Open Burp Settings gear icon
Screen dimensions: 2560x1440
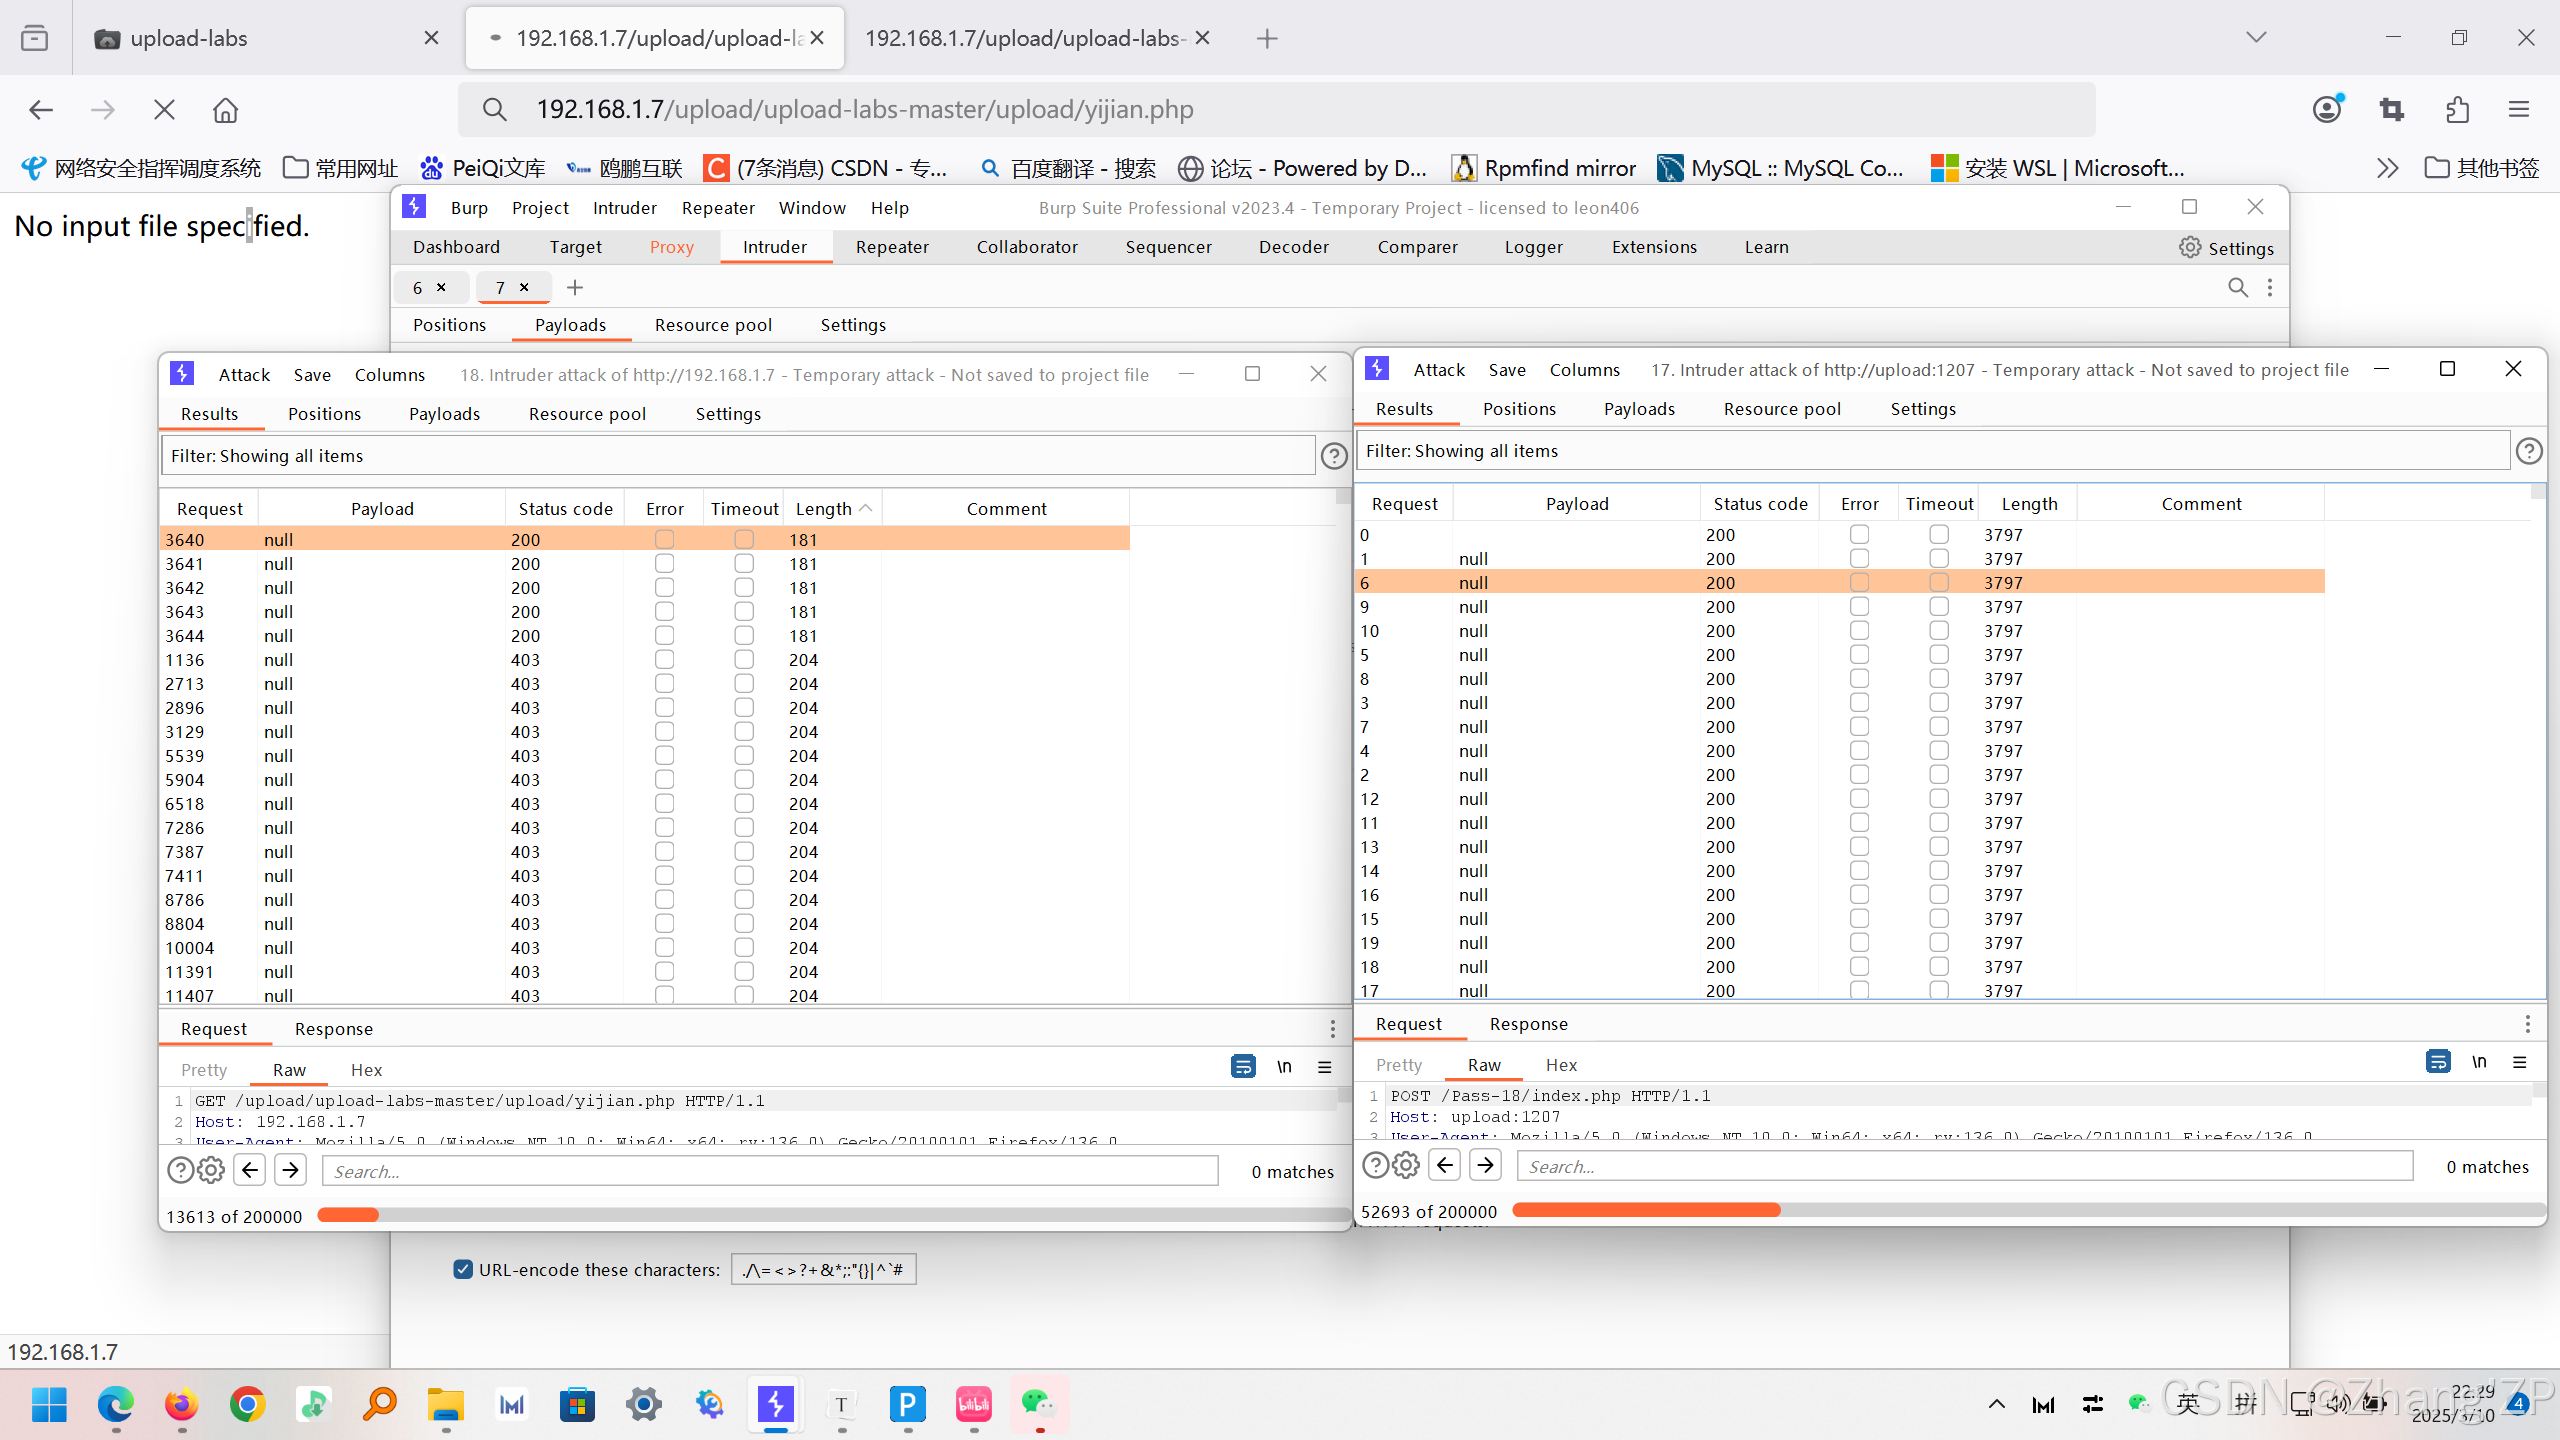pyautogui.click(x=2190, y=247)
